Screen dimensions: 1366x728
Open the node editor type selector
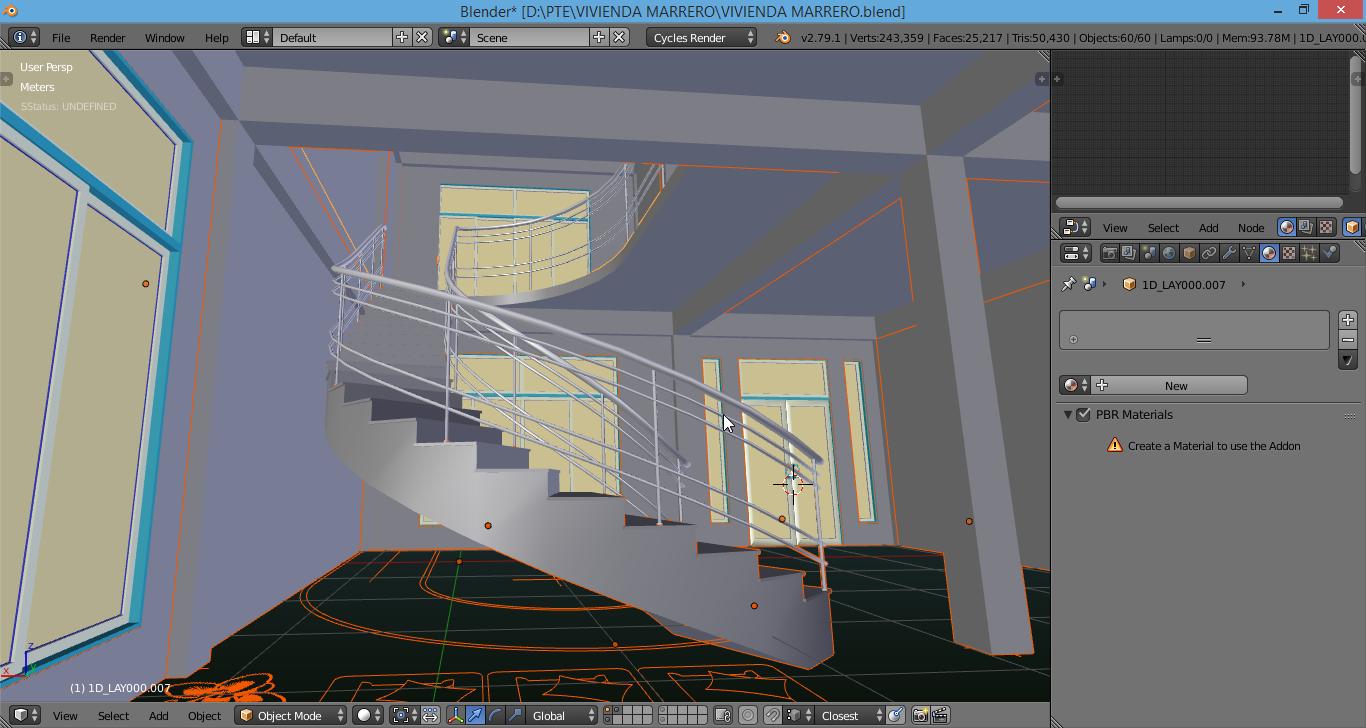click(x=1075, y=227)
